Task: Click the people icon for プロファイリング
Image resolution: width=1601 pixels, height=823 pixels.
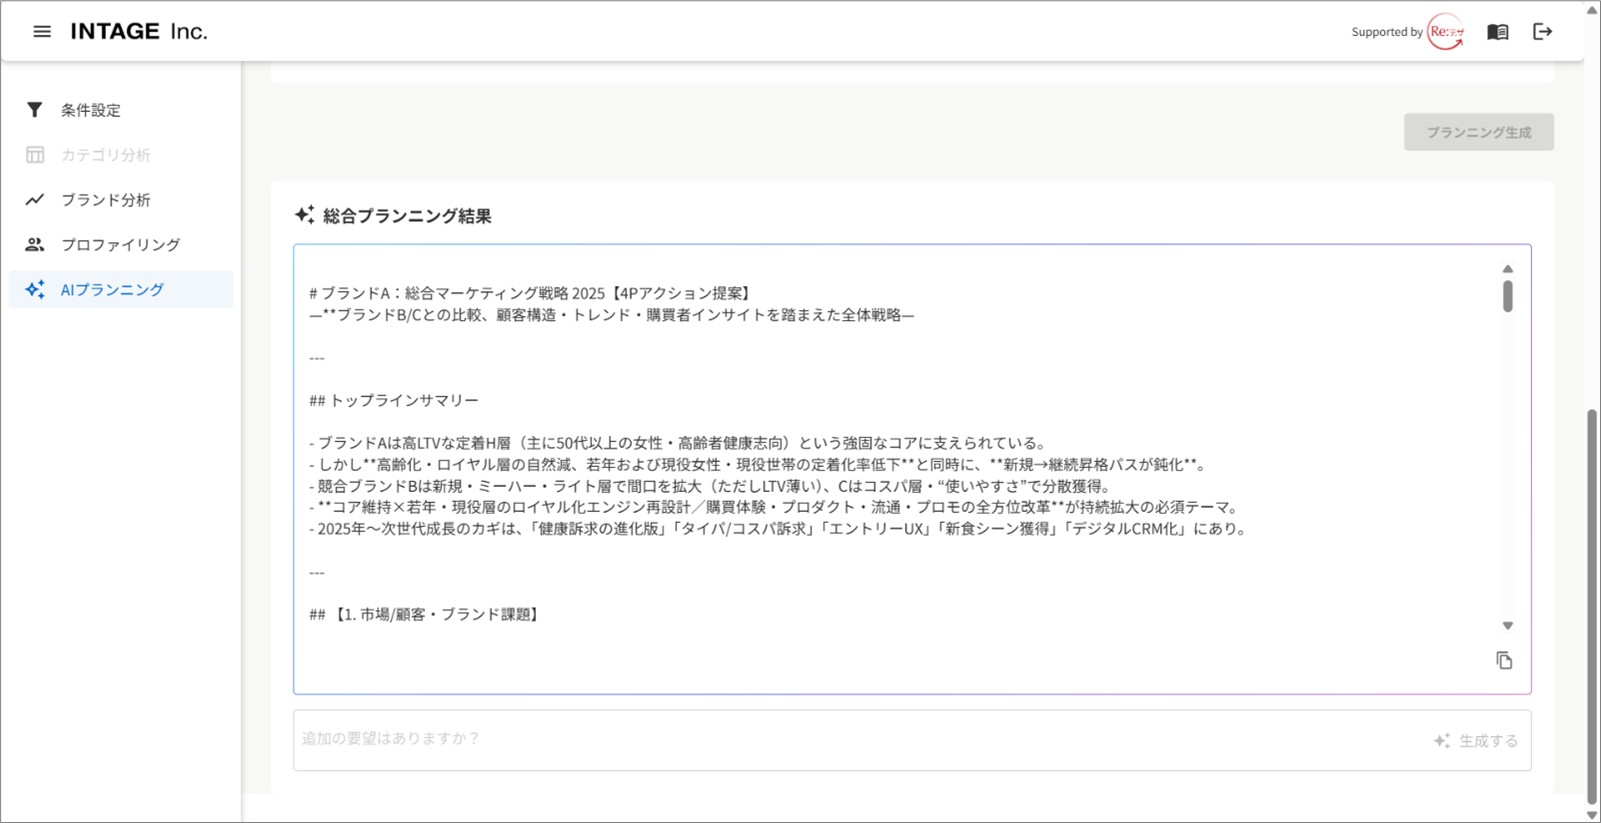Action: (x=35, y=245)
